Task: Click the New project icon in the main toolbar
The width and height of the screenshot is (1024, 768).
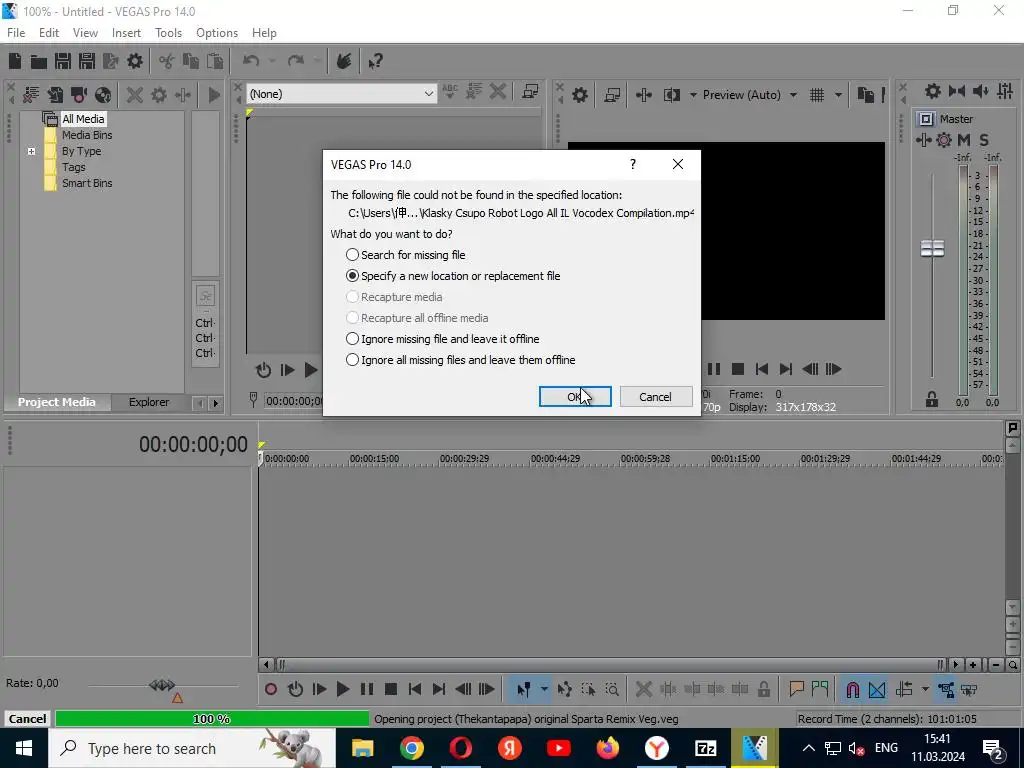Action: click(x=14, y=61)
